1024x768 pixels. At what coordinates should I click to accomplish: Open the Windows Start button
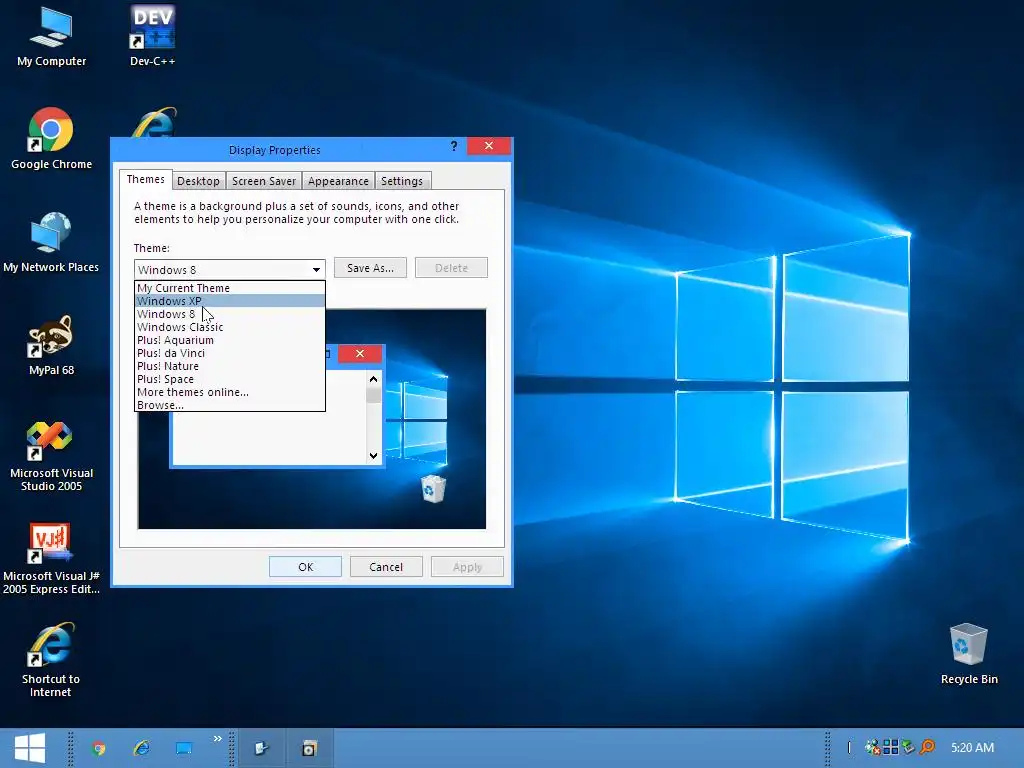tap(30, 748)
